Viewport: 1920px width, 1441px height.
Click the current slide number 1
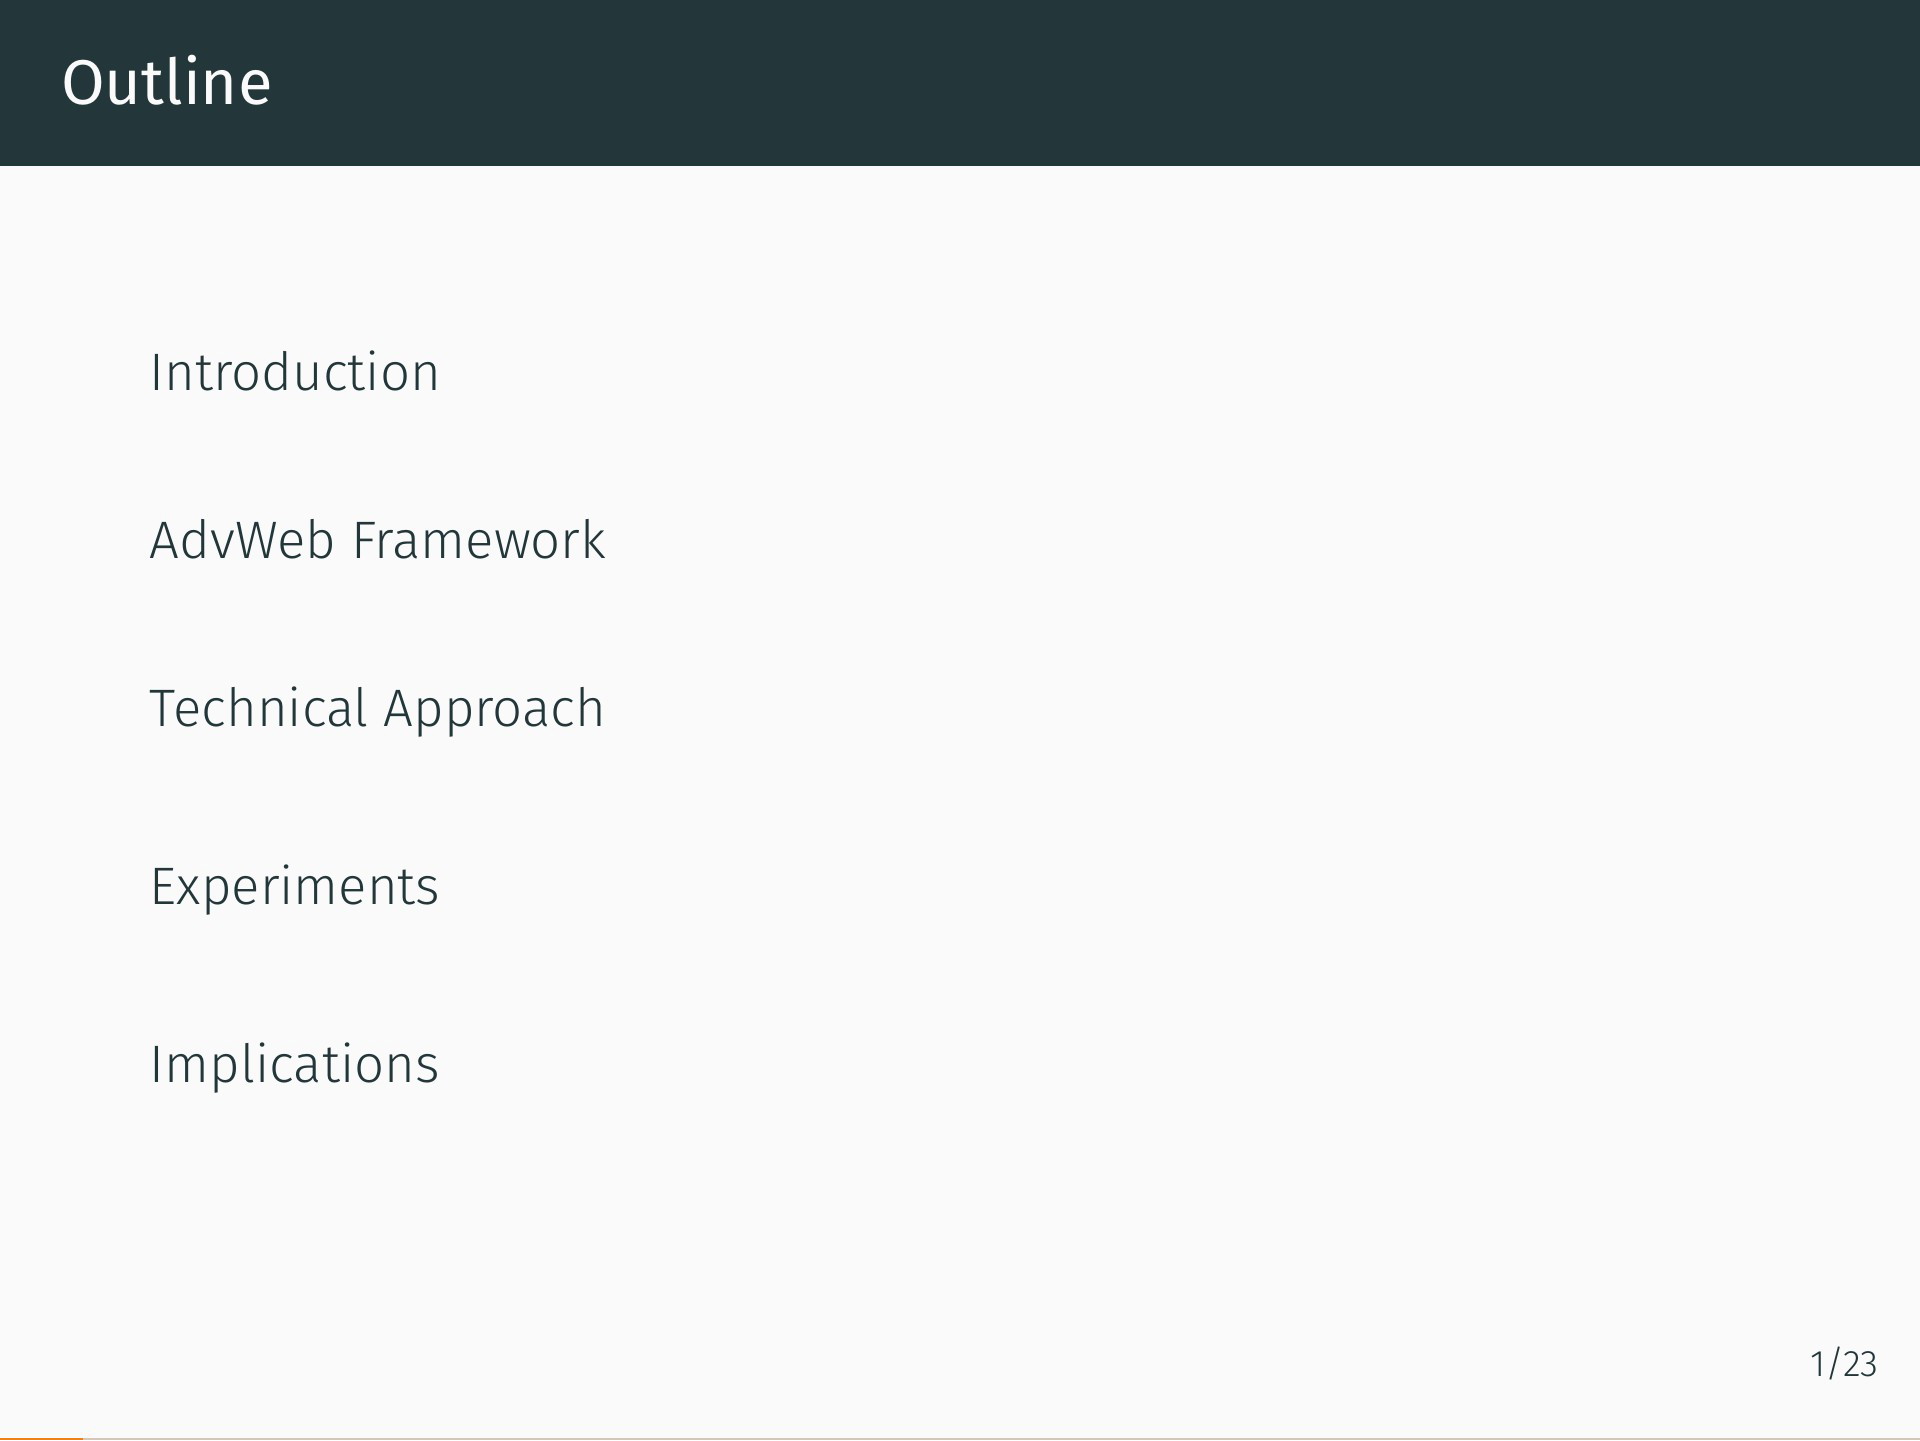[1819, 1364]
